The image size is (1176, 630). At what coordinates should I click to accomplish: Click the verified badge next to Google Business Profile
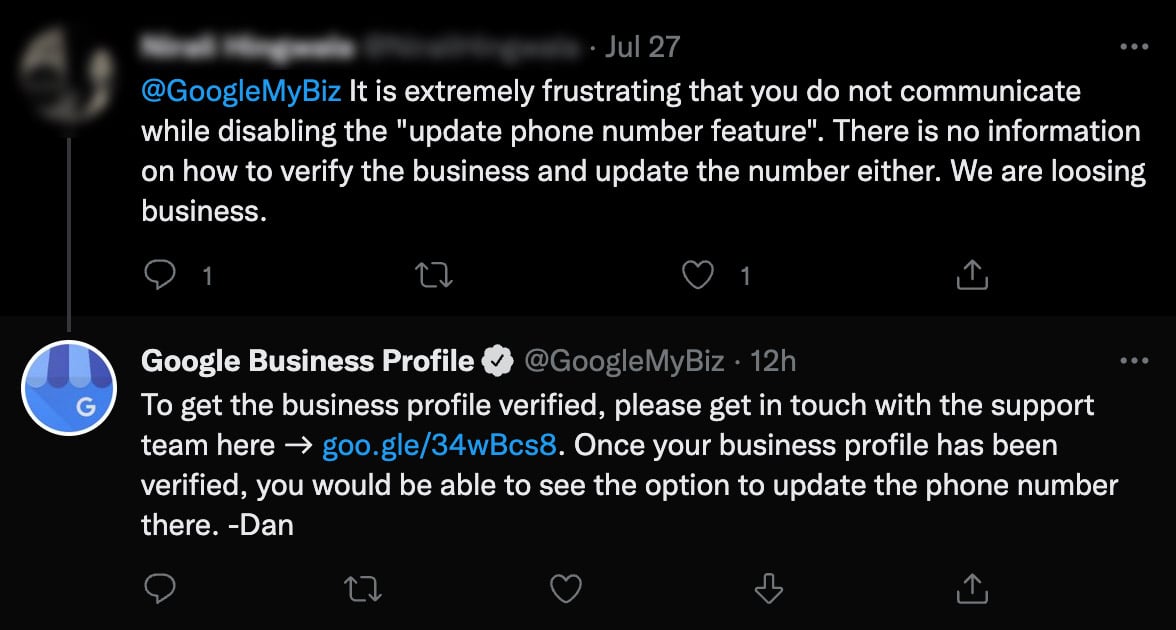tap(497, 361)
